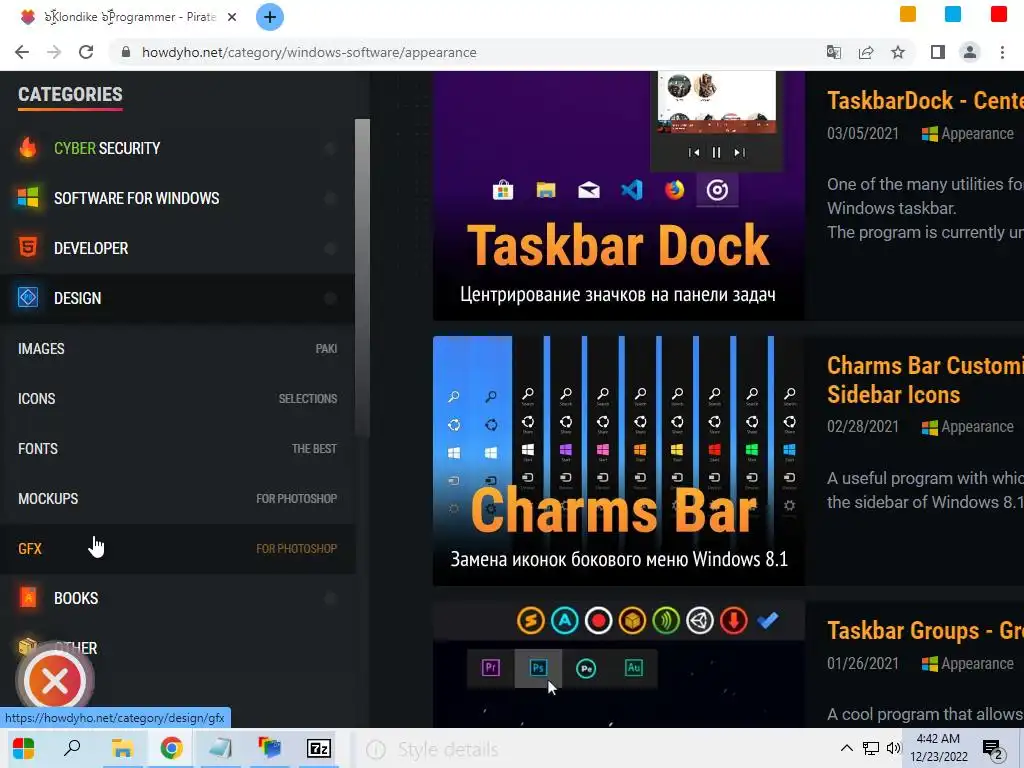Open the Chrome profile avatar
This screenshot has width=1024, height=768.
970,52
